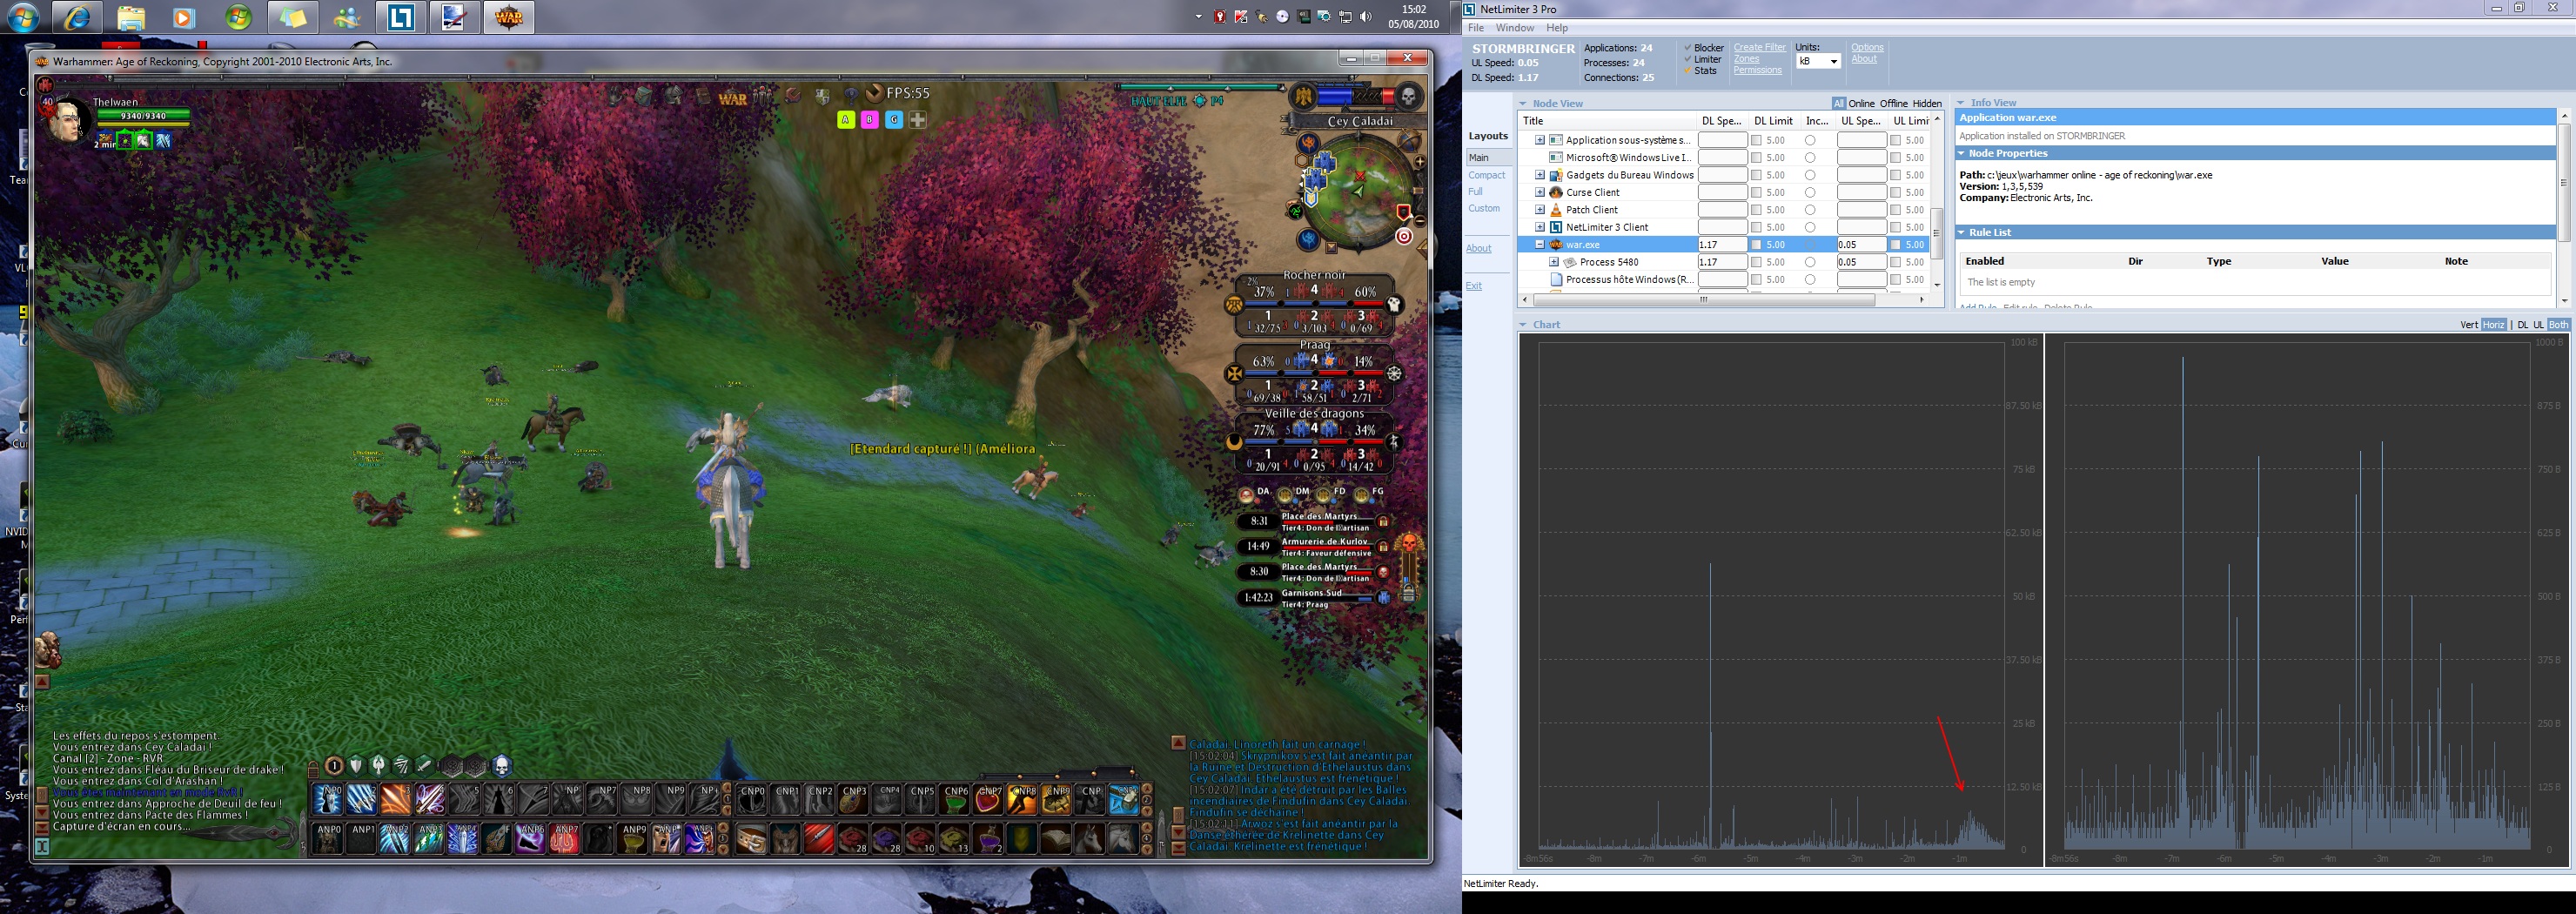The height and width of the screenshot is (914, 2576).
Task: Click the Curse Client application icon
Action: [x=1556, y=192]
